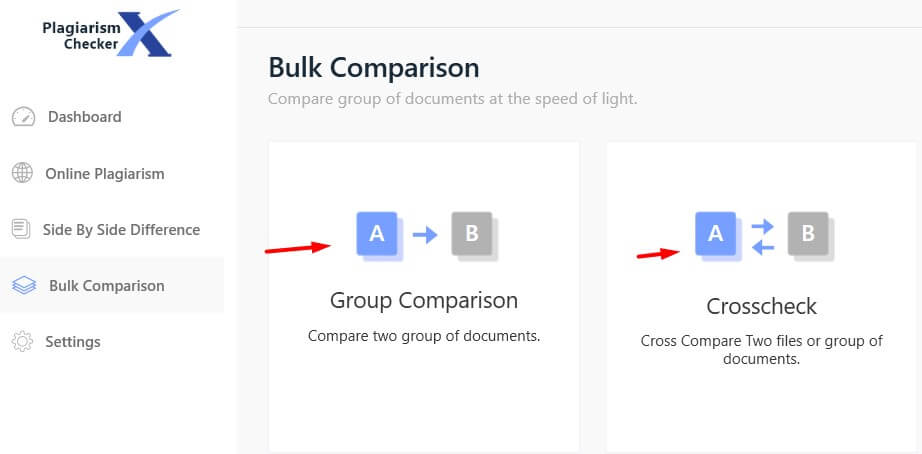The height and width of the screenshot is (454, 922).
Task: Click the Settings gear icon
Action: pyautogui.click(x=22, y=342)
